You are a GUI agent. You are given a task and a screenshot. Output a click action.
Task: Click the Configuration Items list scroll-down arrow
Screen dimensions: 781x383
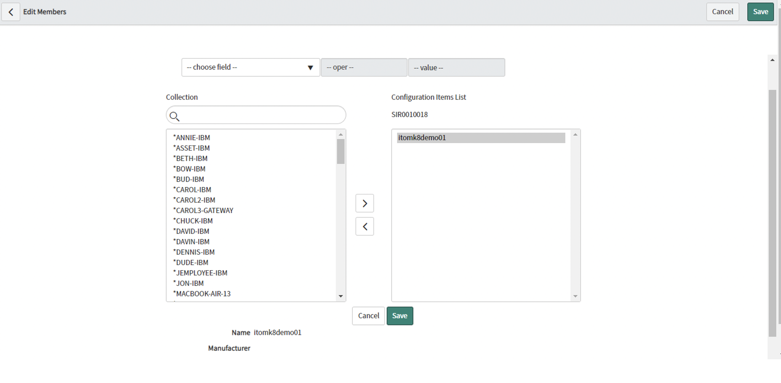(x=575, y=296)
